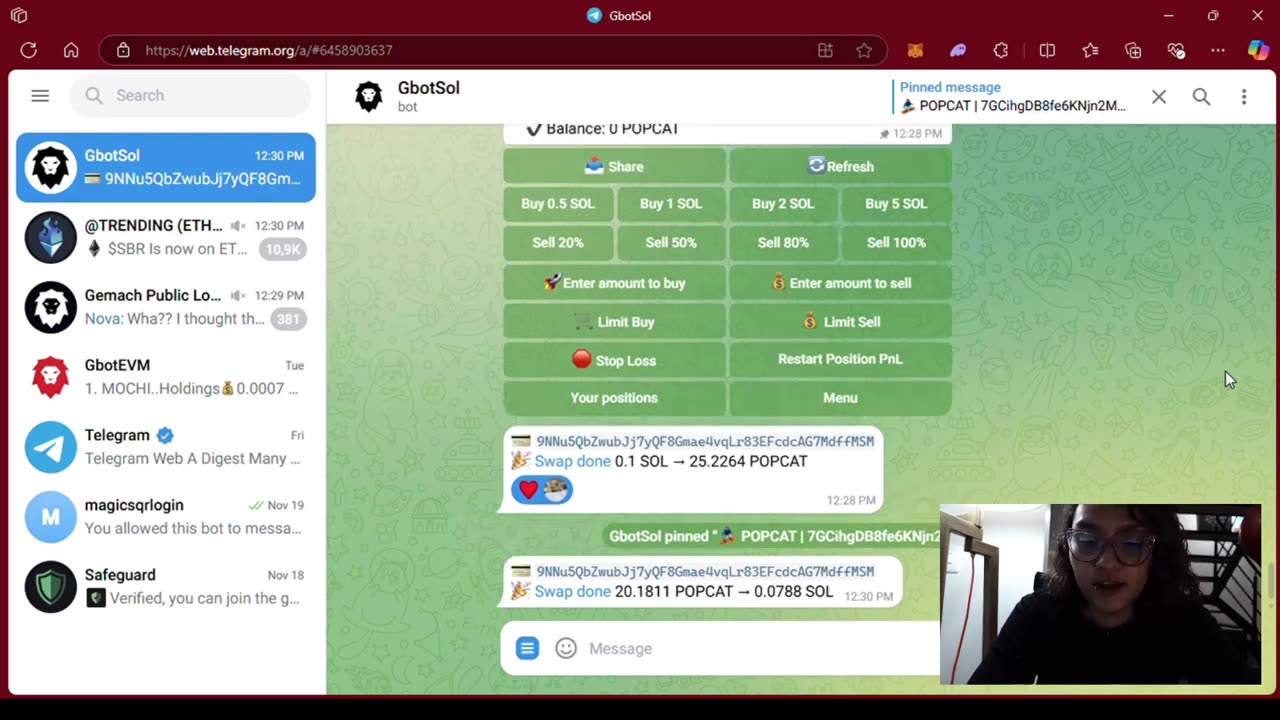Open the GbotSol chat in sidebar

166,167
